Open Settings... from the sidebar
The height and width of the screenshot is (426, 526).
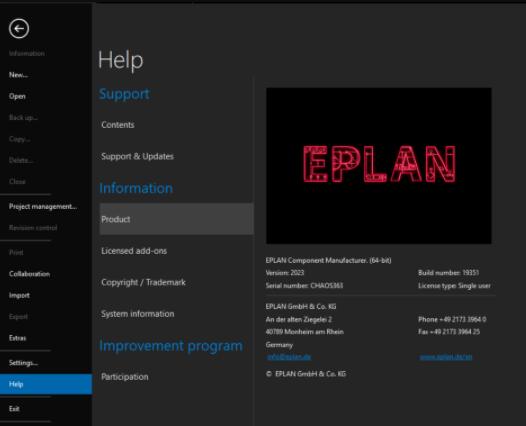23,363
